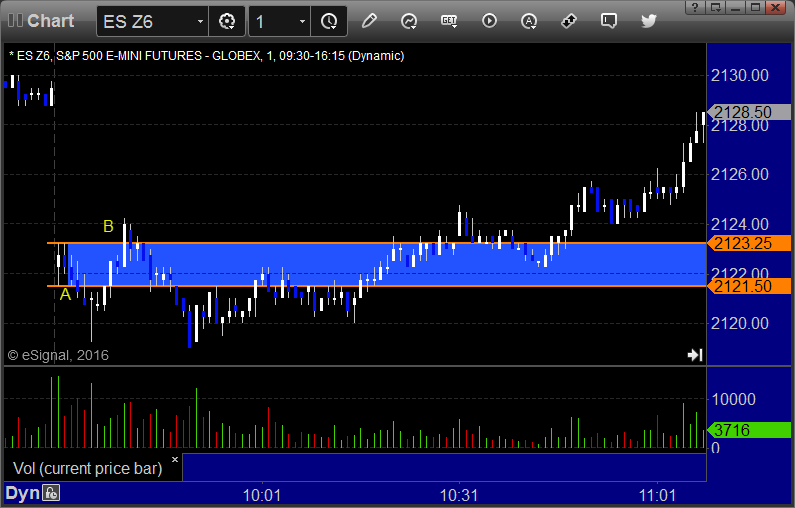Select the lower orange line at 2121.50

[376, 286]
